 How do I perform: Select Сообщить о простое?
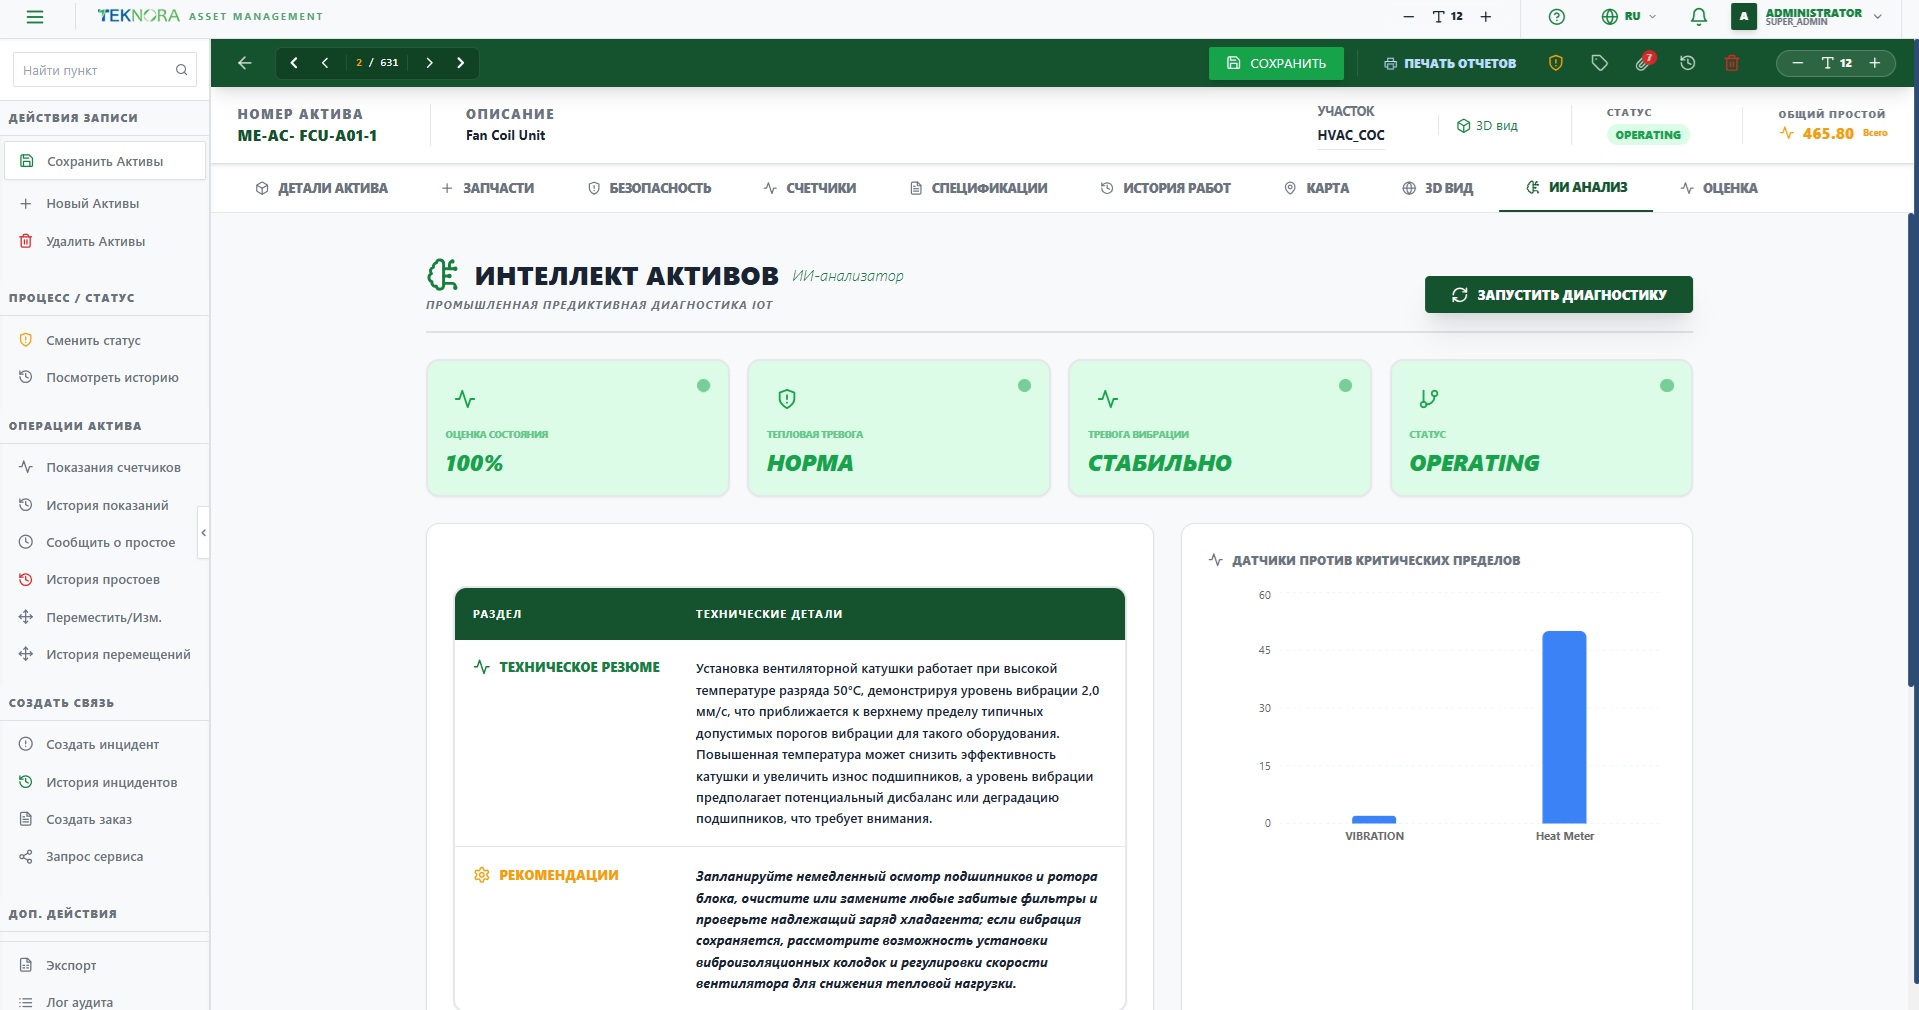click(x=104, y=542)
